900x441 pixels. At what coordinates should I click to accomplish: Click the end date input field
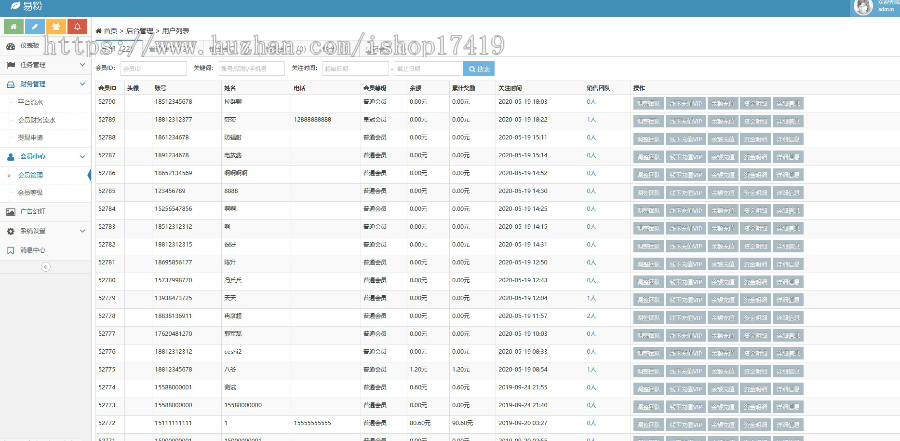428,68
